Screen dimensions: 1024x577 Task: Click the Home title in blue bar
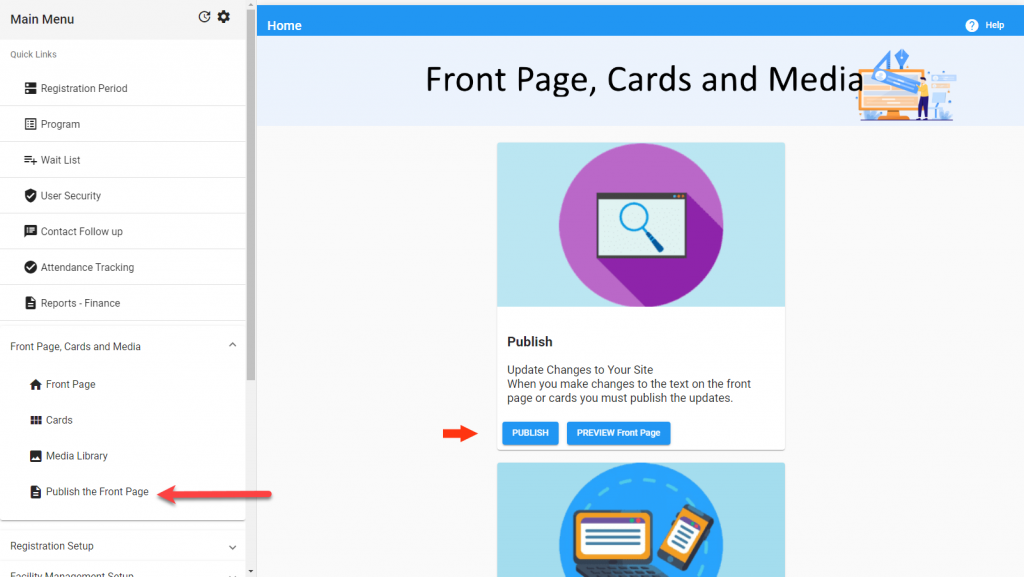[x=284, y=25]
